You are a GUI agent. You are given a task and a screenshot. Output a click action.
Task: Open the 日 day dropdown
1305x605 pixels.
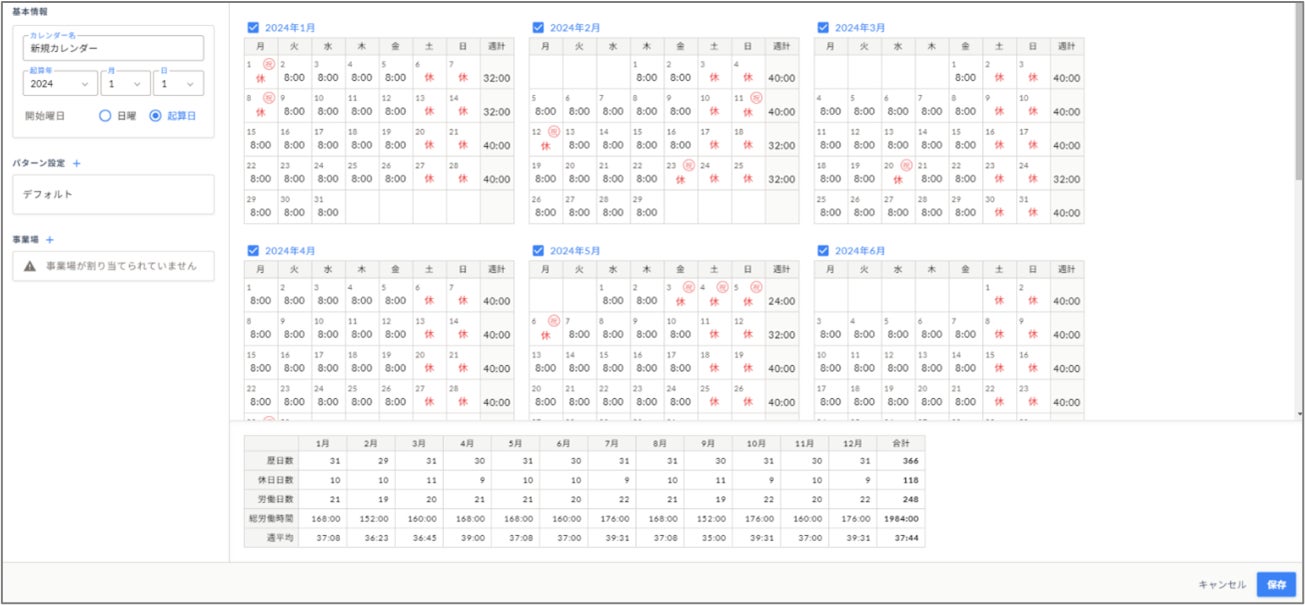[x=179, y=84]
